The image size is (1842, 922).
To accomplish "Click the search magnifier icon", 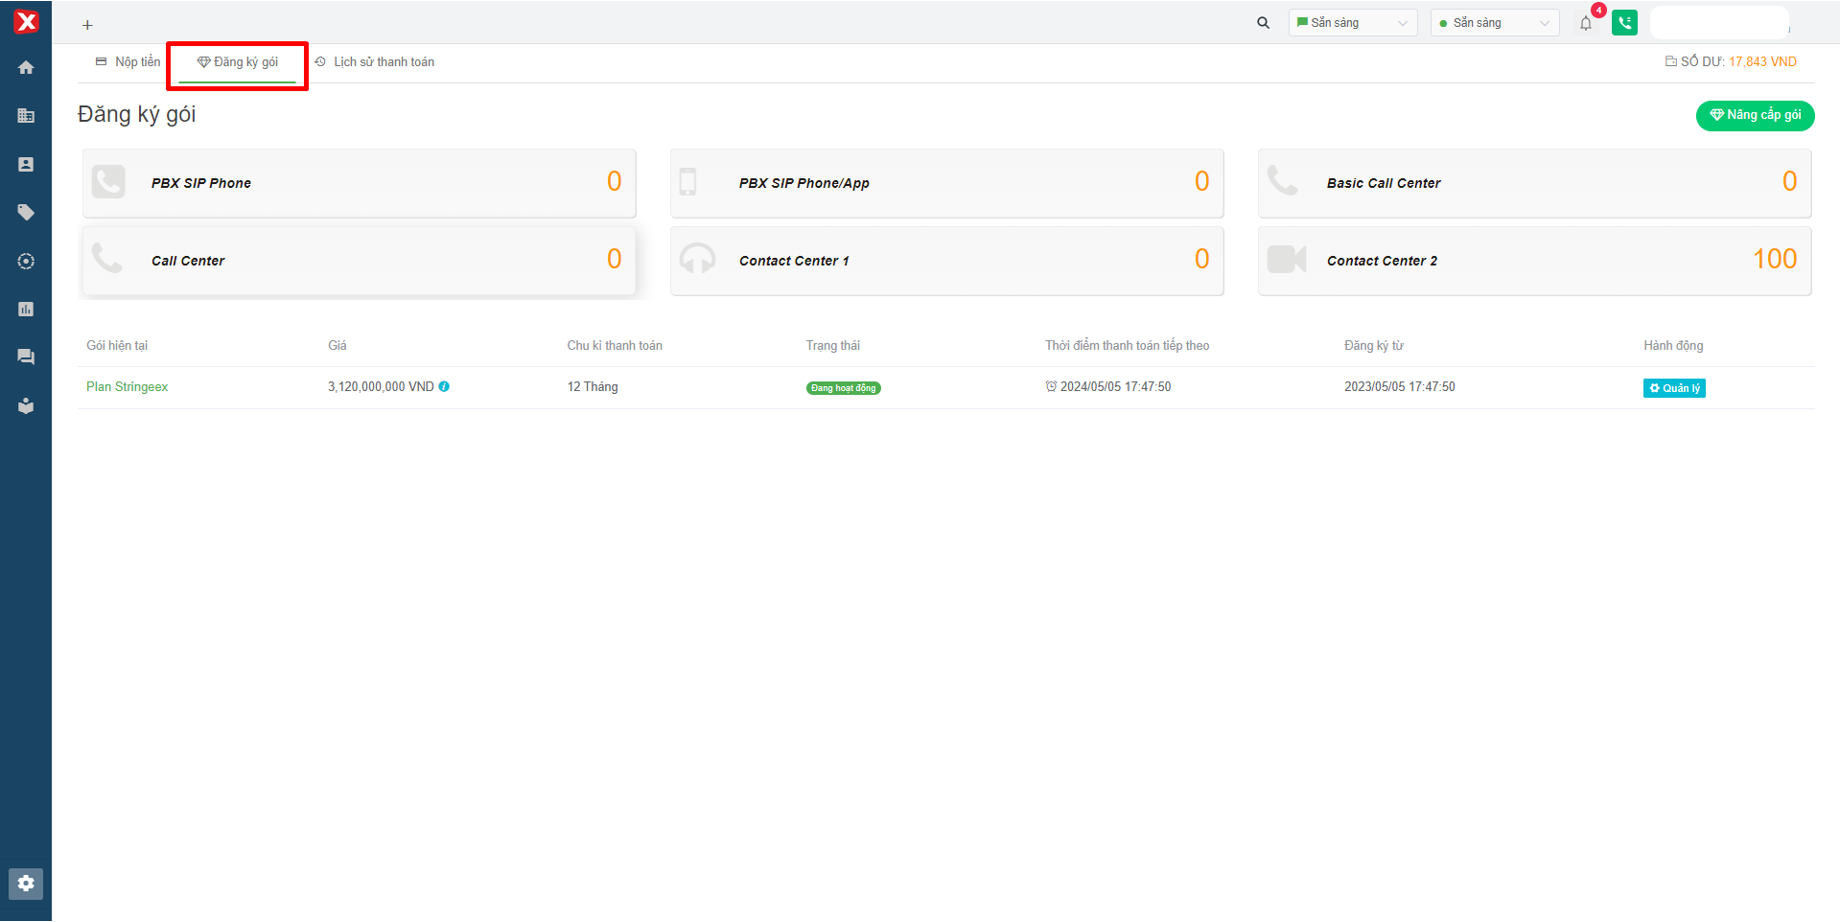I will pyautogui.click(x=1263, y=23).
